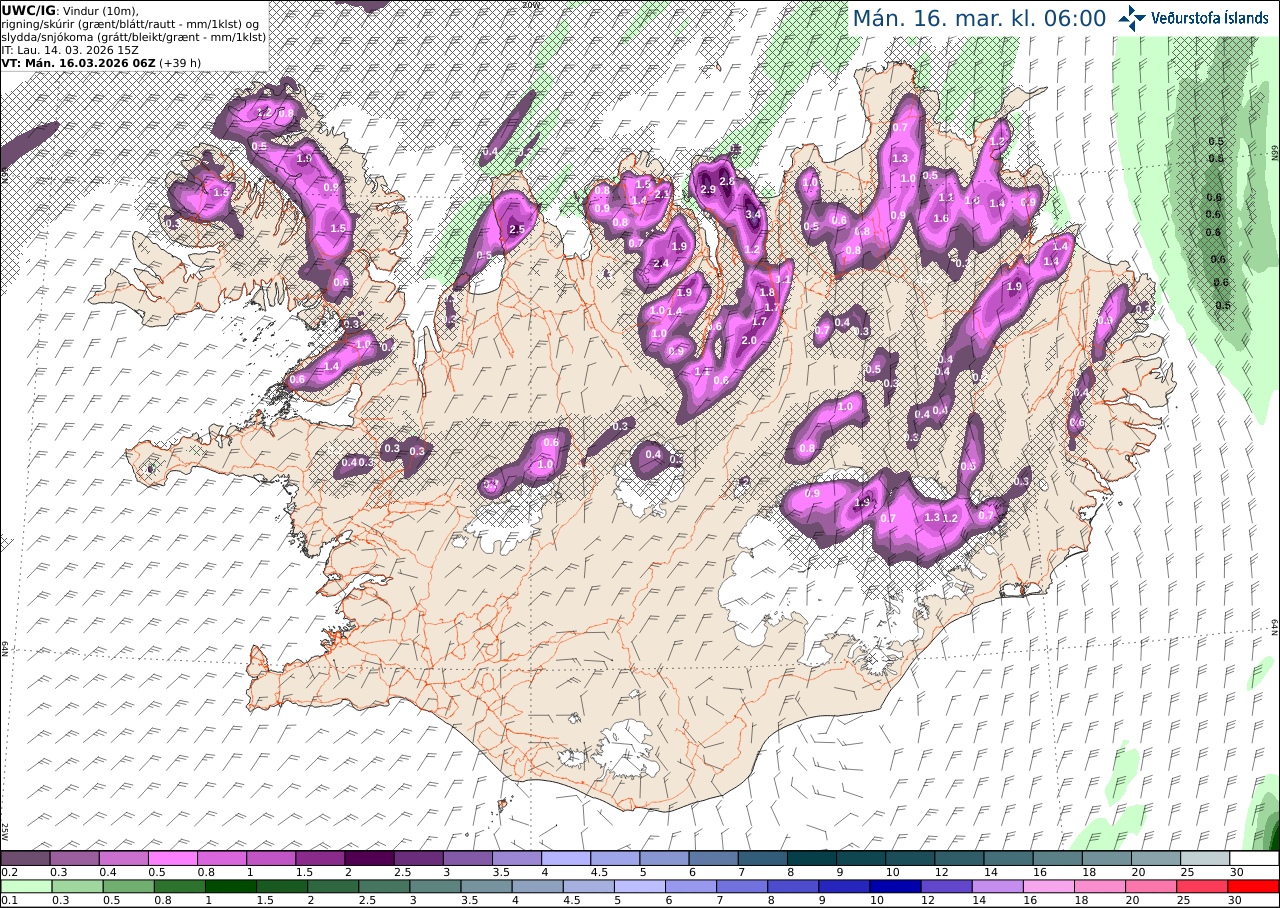Click the 'UWC/IG' model title text
1280x908 pixels.
tap(28, 10)
